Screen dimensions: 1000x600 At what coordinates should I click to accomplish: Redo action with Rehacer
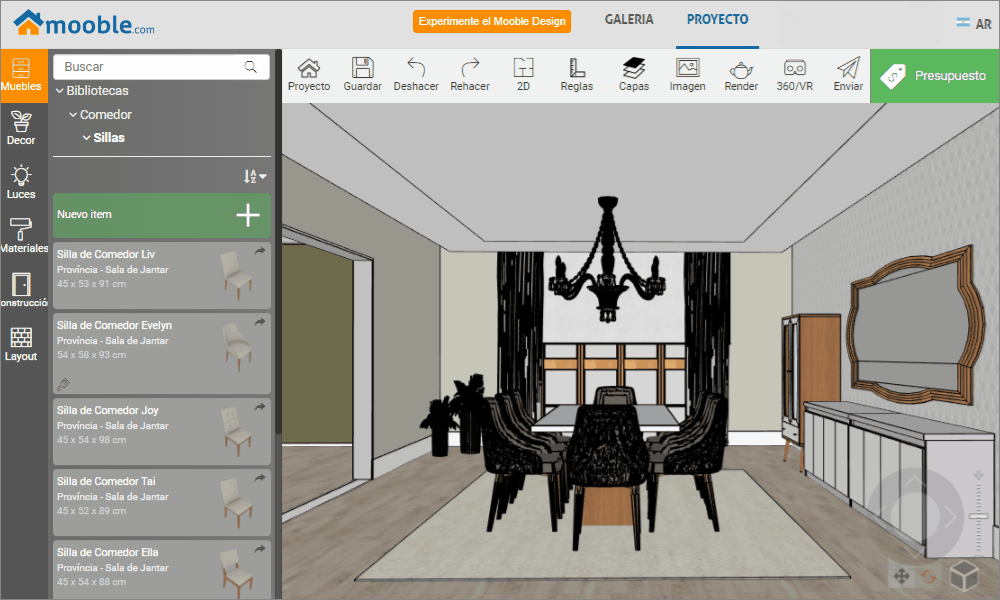tap(470, 75)
